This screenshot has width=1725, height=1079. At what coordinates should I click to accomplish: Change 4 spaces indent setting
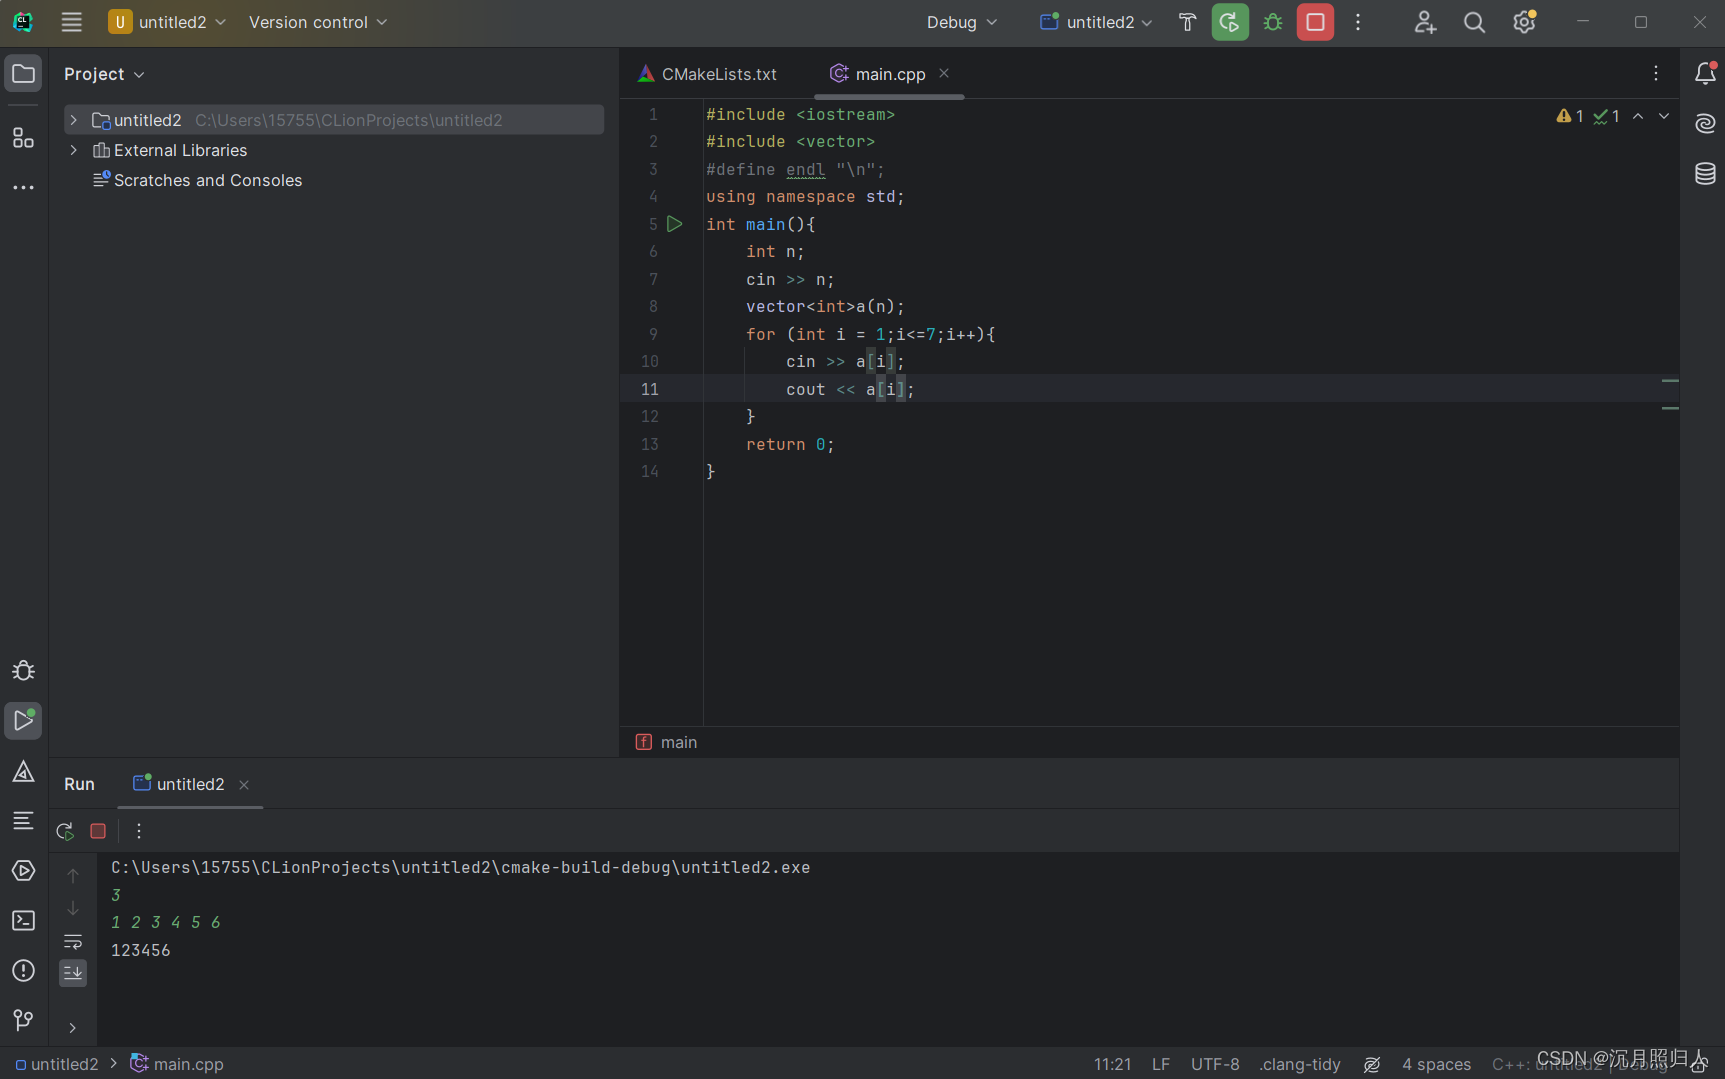1436,1064
